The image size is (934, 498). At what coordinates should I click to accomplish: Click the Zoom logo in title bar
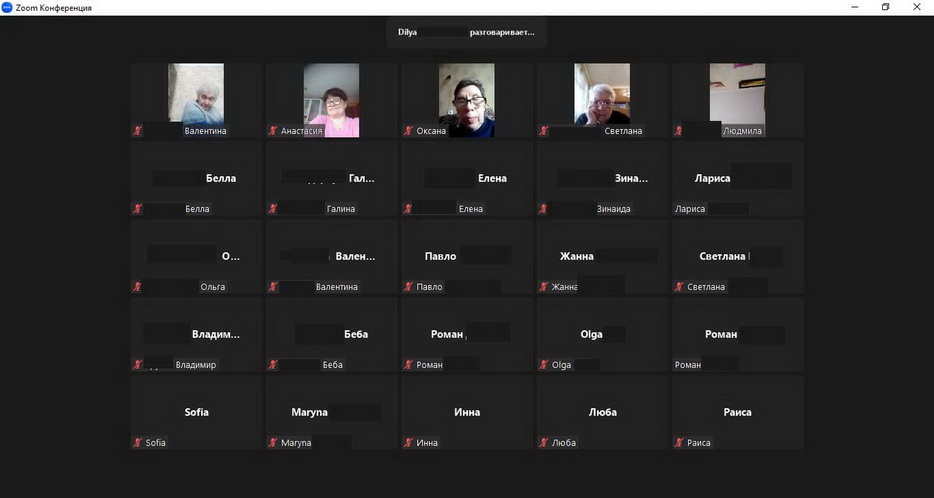(x=8, y=7)
